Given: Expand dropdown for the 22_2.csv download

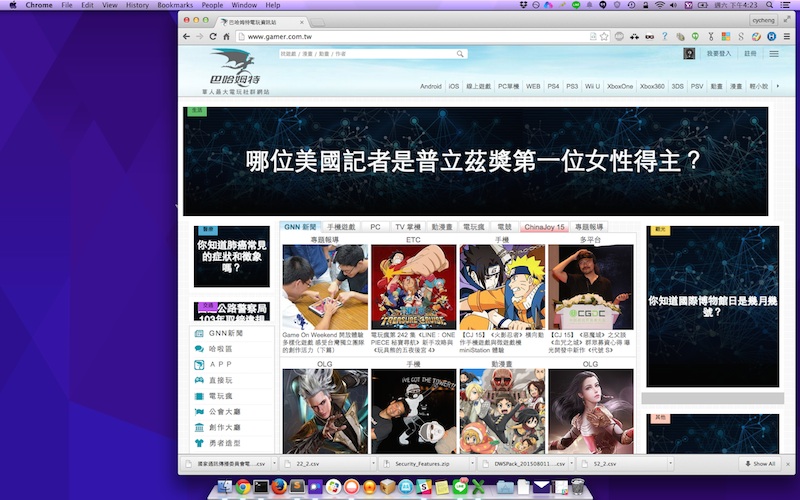Looking at the screenshot, I should pyautogui.click(x=373, y=464).
